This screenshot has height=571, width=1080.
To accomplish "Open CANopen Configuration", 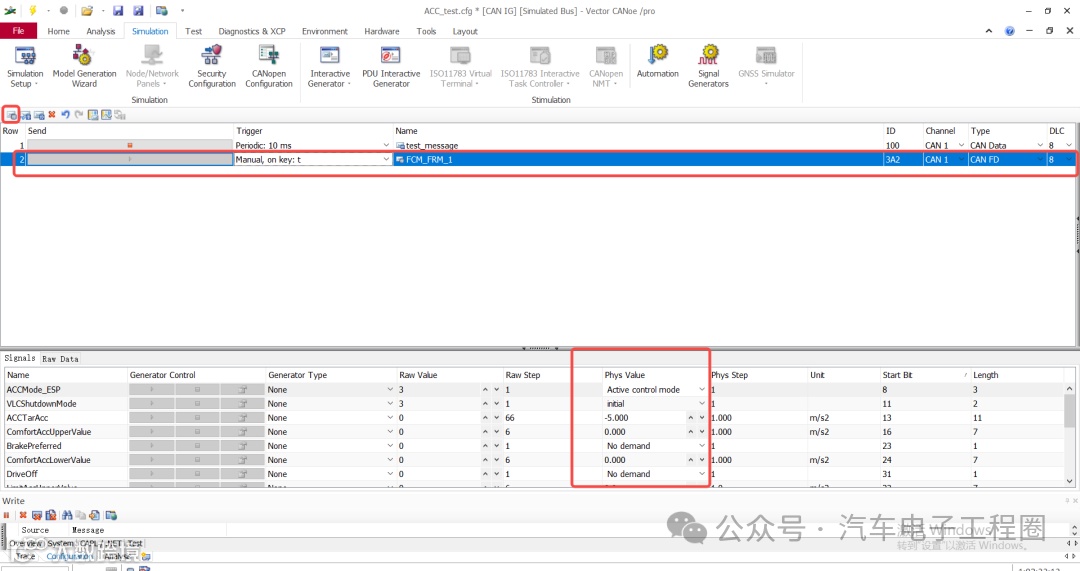I will [x=269, y=66].
